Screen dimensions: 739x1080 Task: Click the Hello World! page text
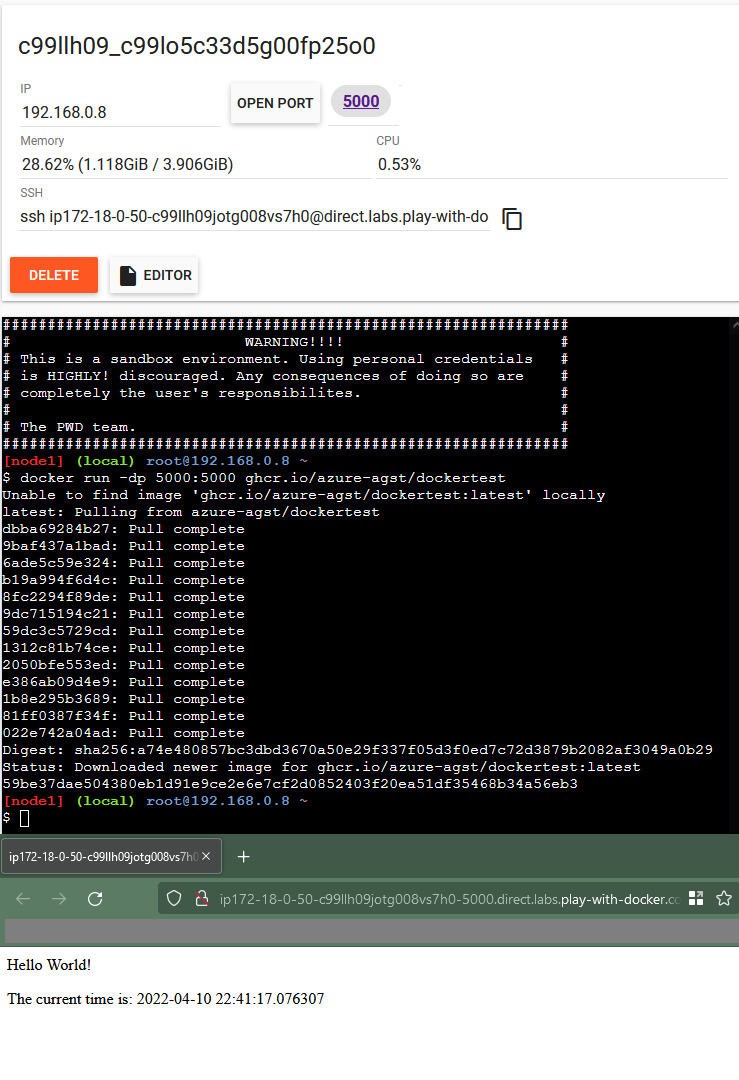click(49, 965)
